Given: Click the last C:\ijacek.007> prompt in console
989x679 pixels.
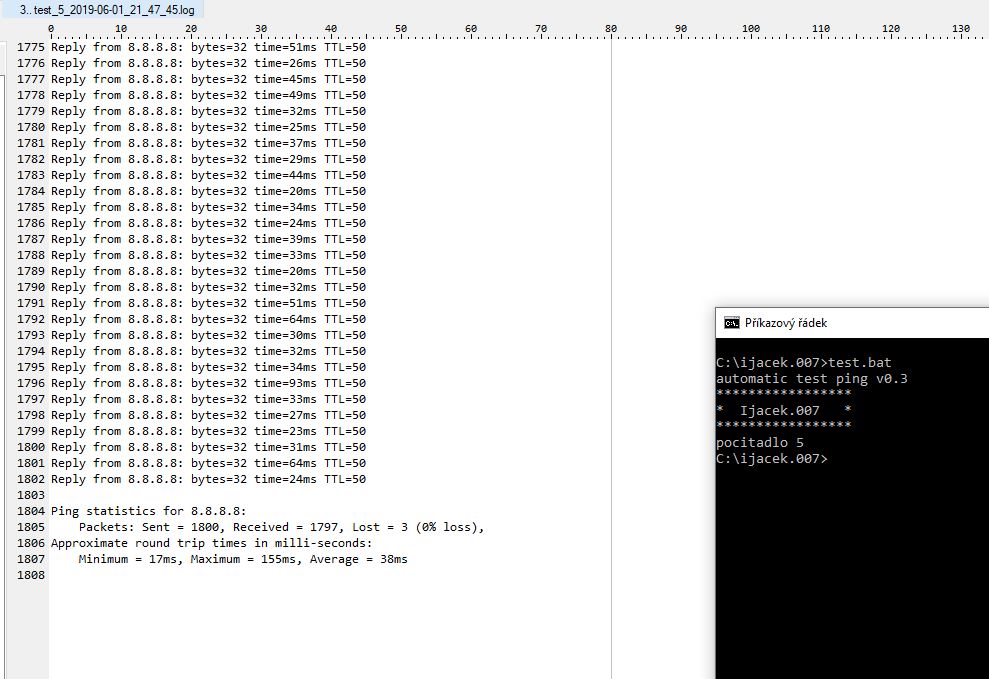Looking at the screenshot, I should point(771,459).
